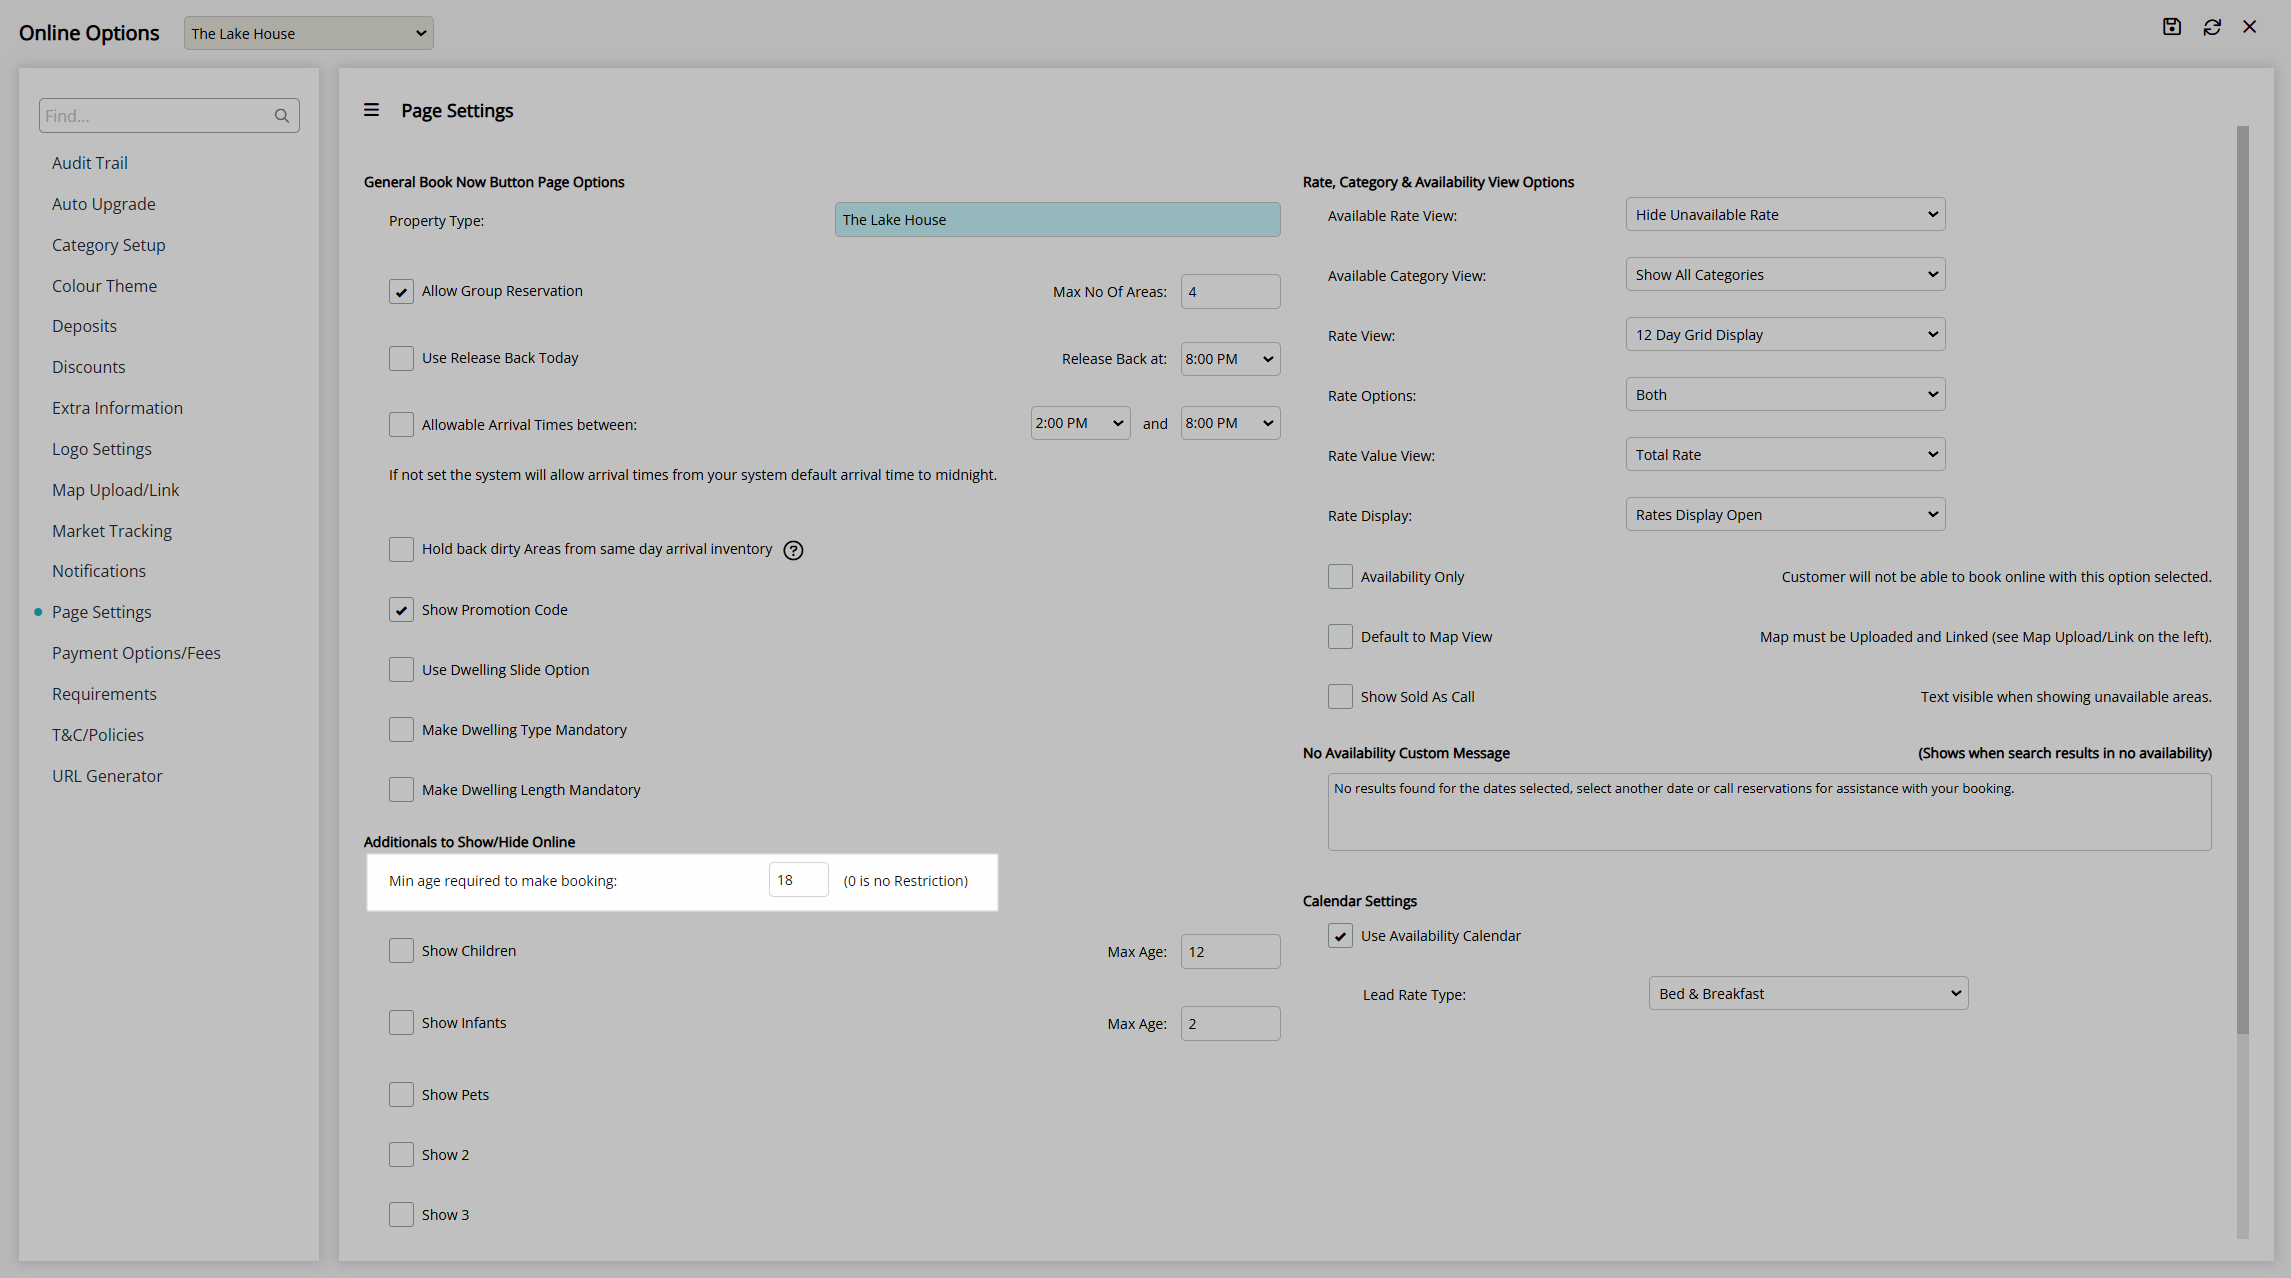
Task: Open Deposits section
Action: pyautogui.click(x=85, y=326)
